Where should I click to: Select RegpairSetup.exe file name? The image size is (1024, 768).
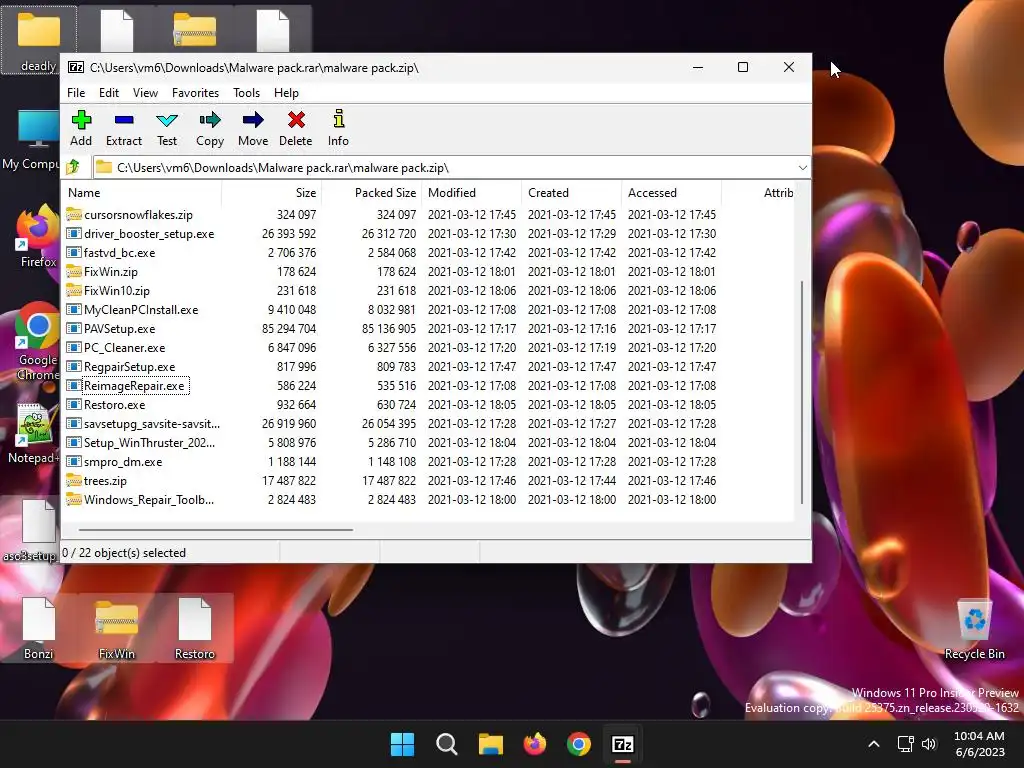tap(130, 366)
